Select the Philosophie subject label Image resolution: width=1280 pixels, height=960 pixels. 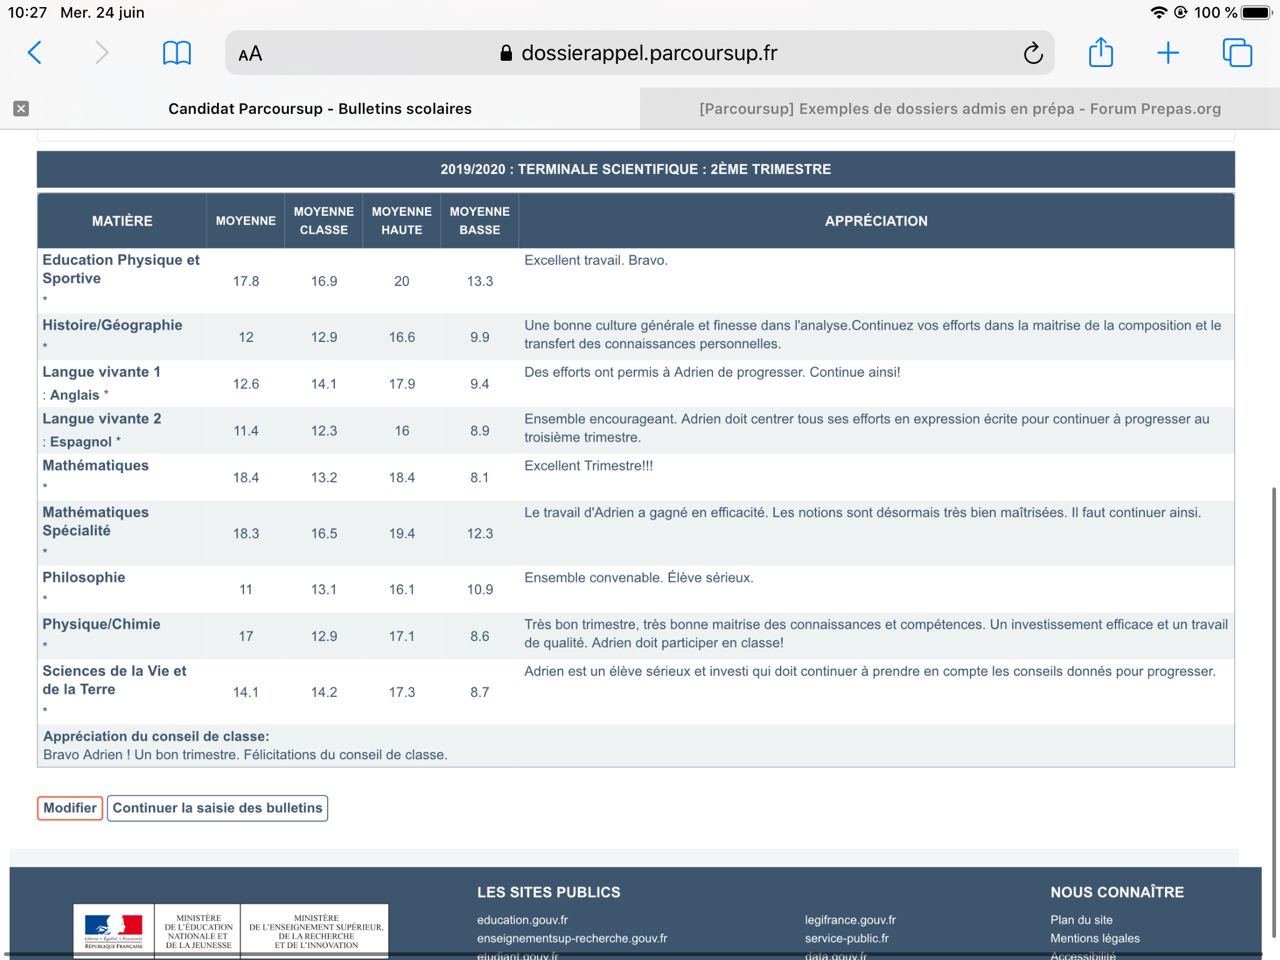coord(84,577)
